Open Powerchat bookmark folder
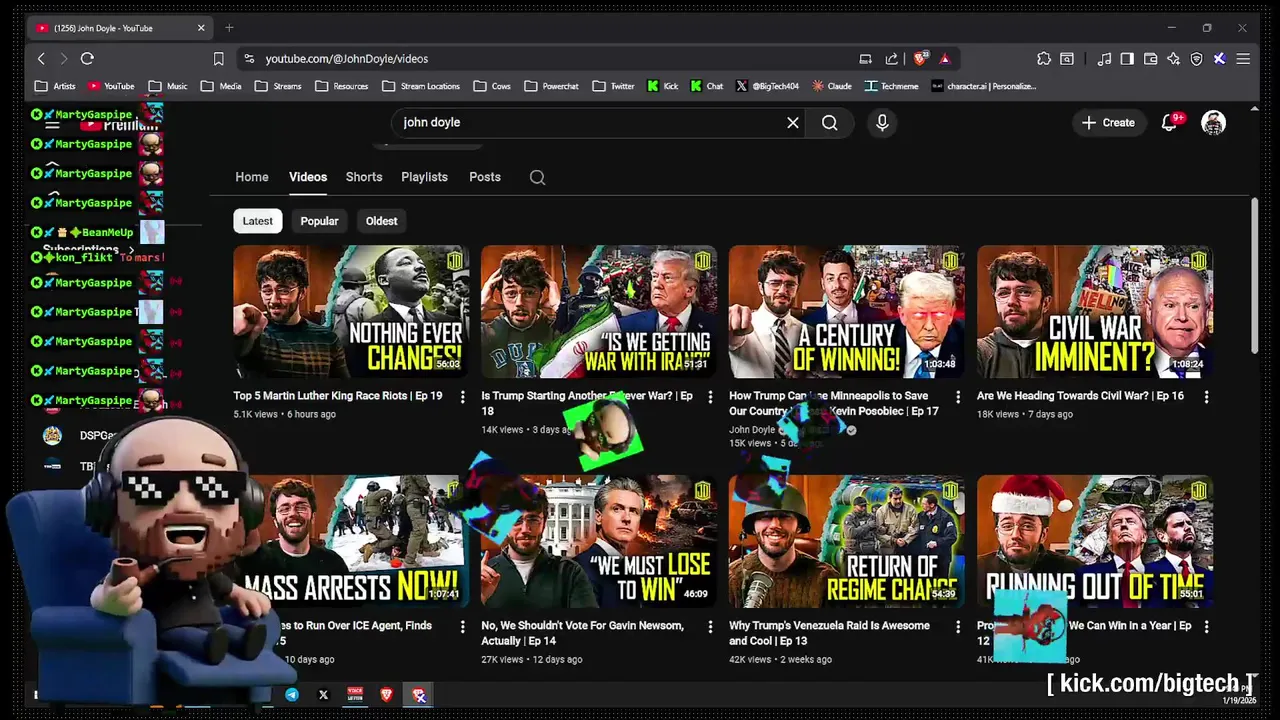The height and width of the screenshot is (720, 1280). [551, 86]
